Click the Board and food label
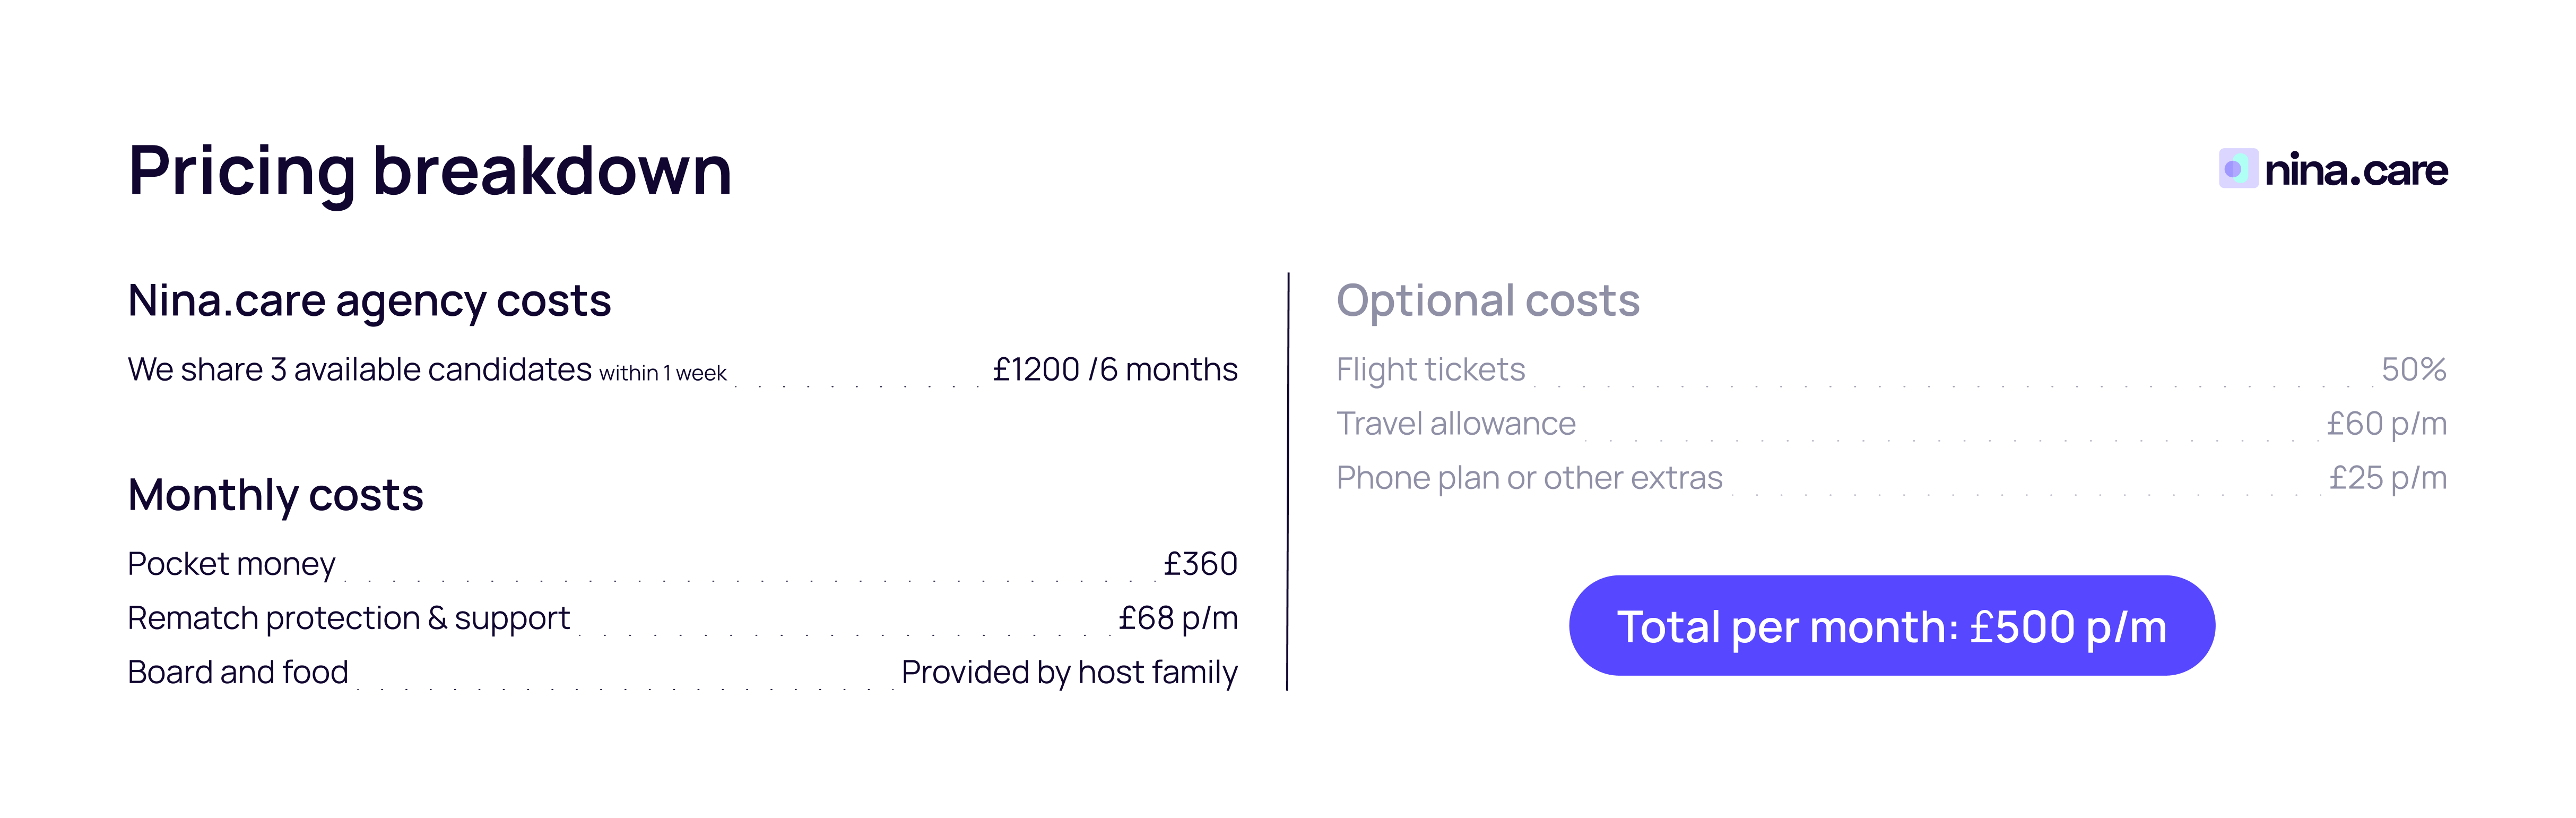 pyautogui.click(x=238, y=672)
